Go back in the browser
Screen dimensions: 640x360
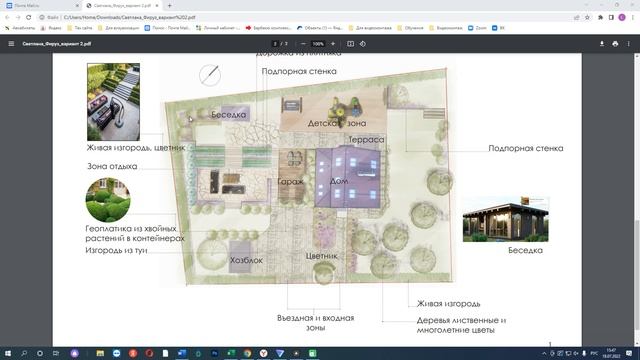pyautogui.click(x=7, y=18)
